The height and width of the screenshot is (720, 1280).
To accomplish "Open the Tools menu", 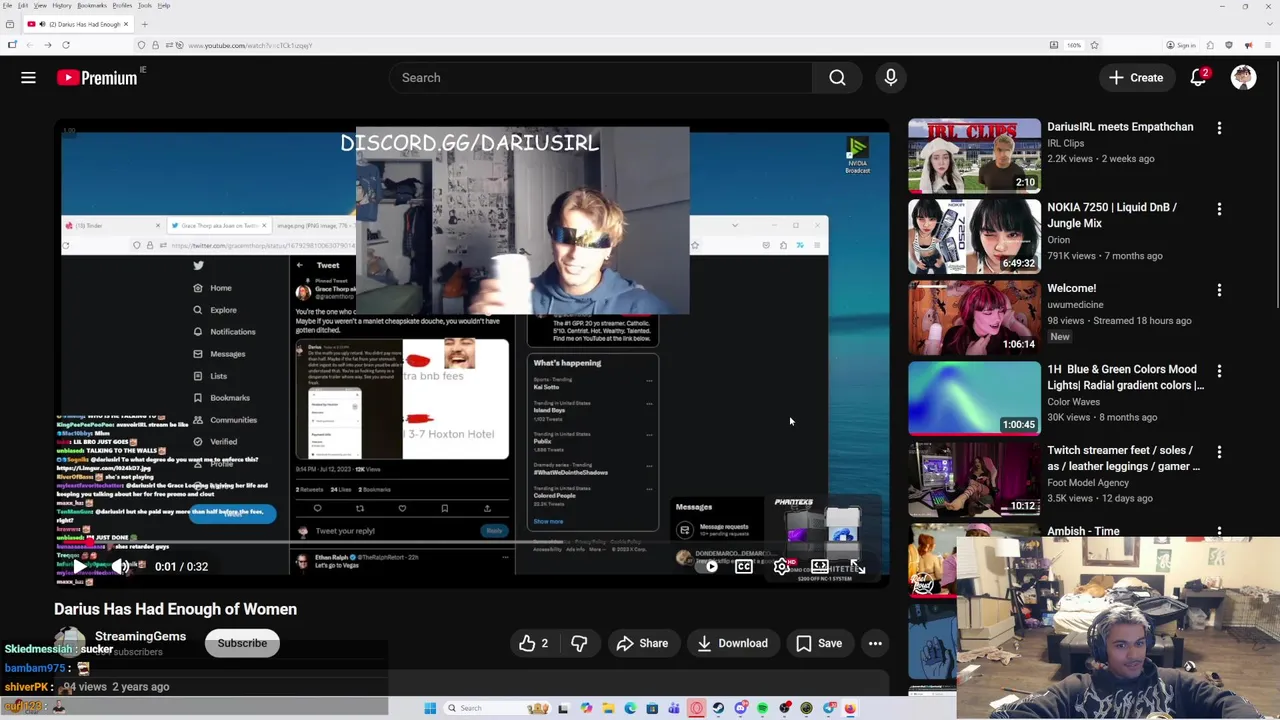I will tap(145, 5).
